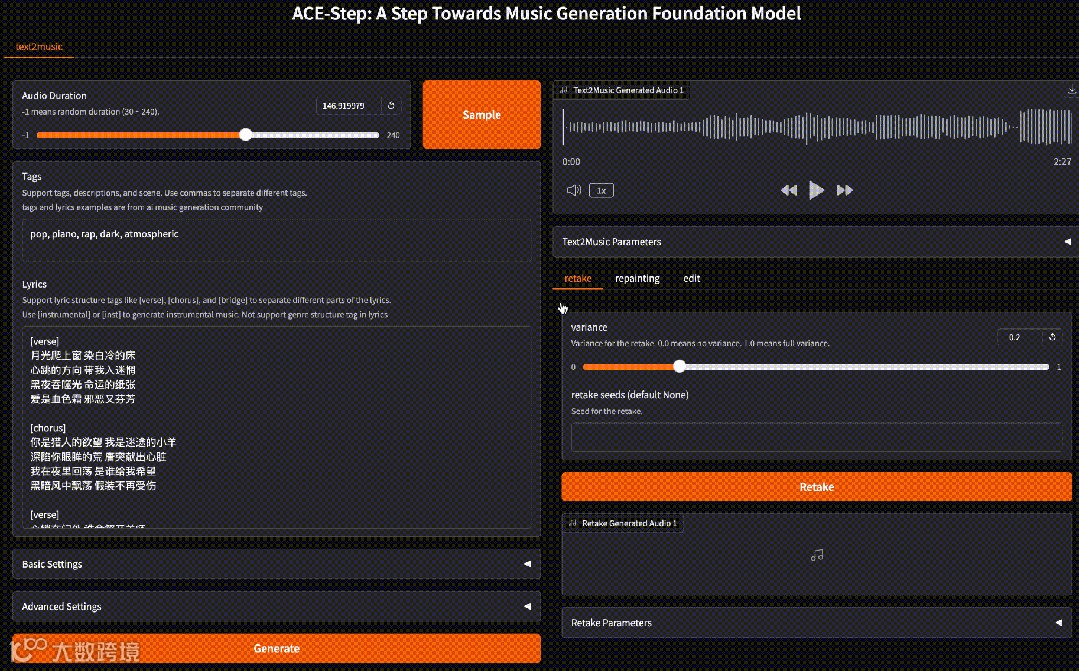Click the orange Sample button

click(482, 114)
